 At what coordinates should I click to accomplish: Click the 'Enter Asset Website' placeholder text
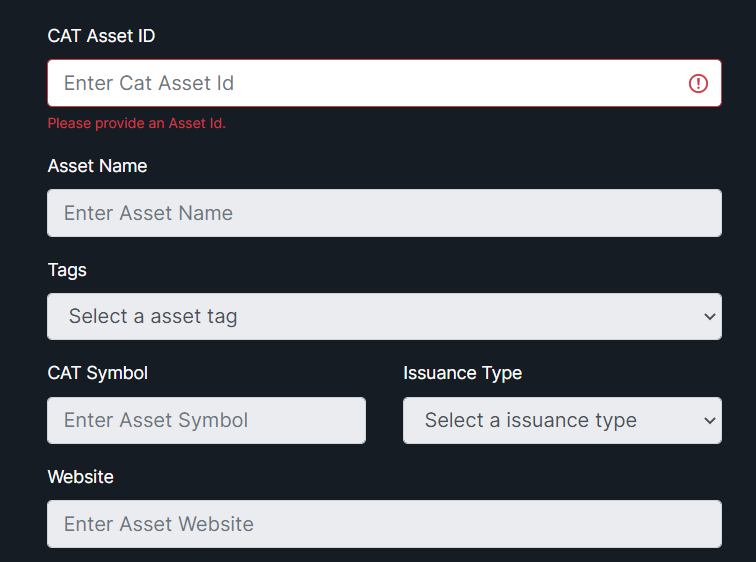coord(159,524)
